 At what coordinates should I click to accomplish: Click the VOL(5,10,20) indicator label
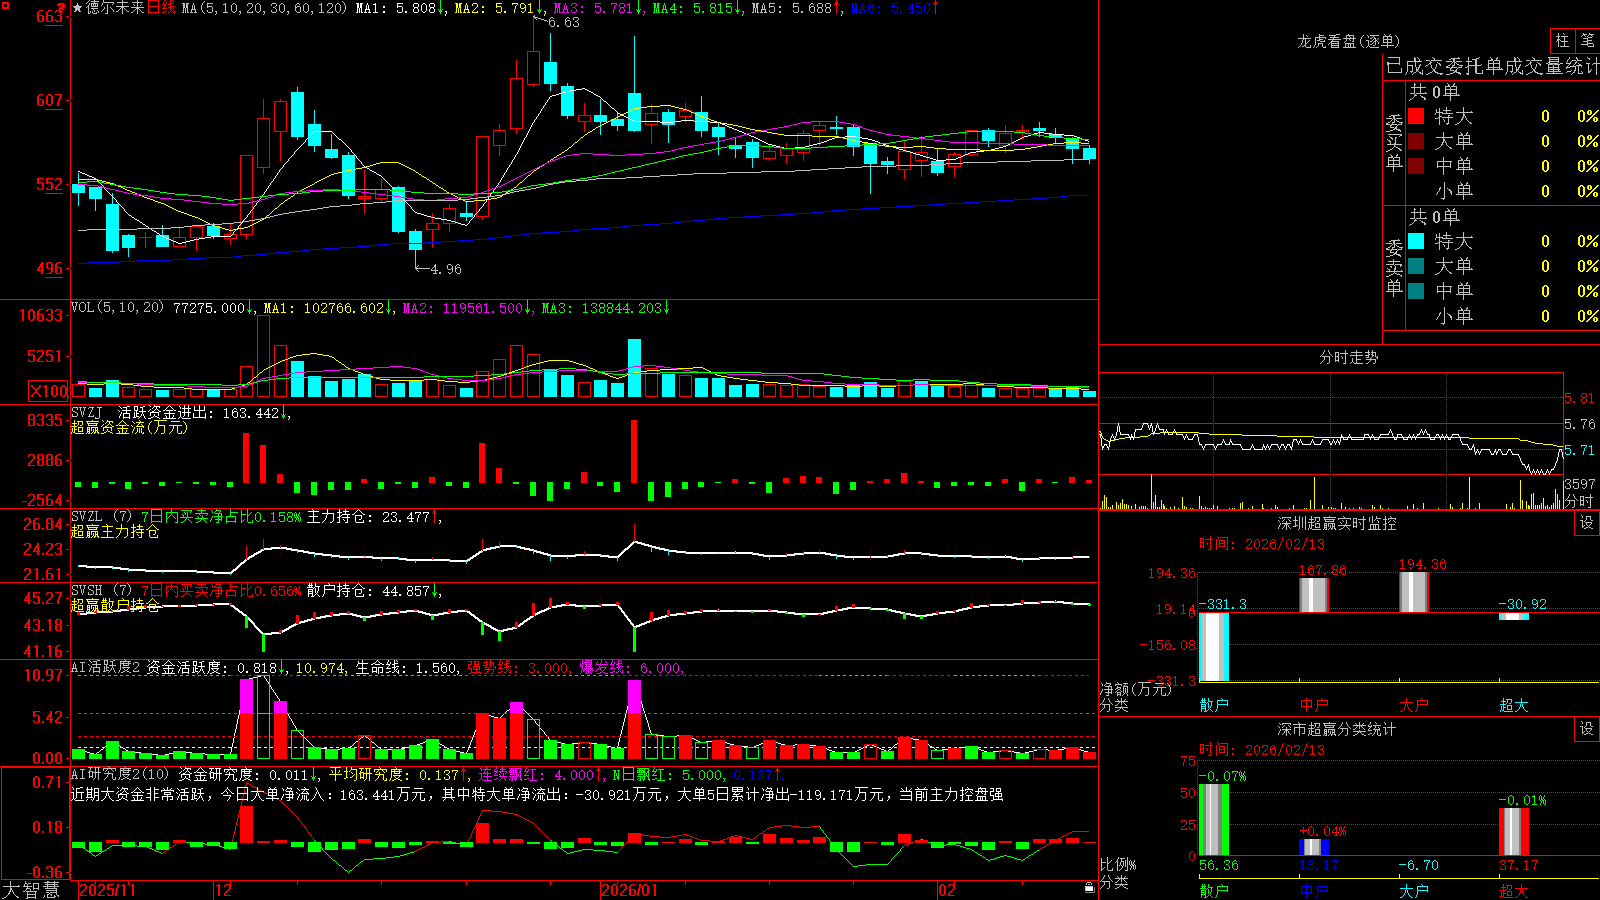[x=118, y=308]
